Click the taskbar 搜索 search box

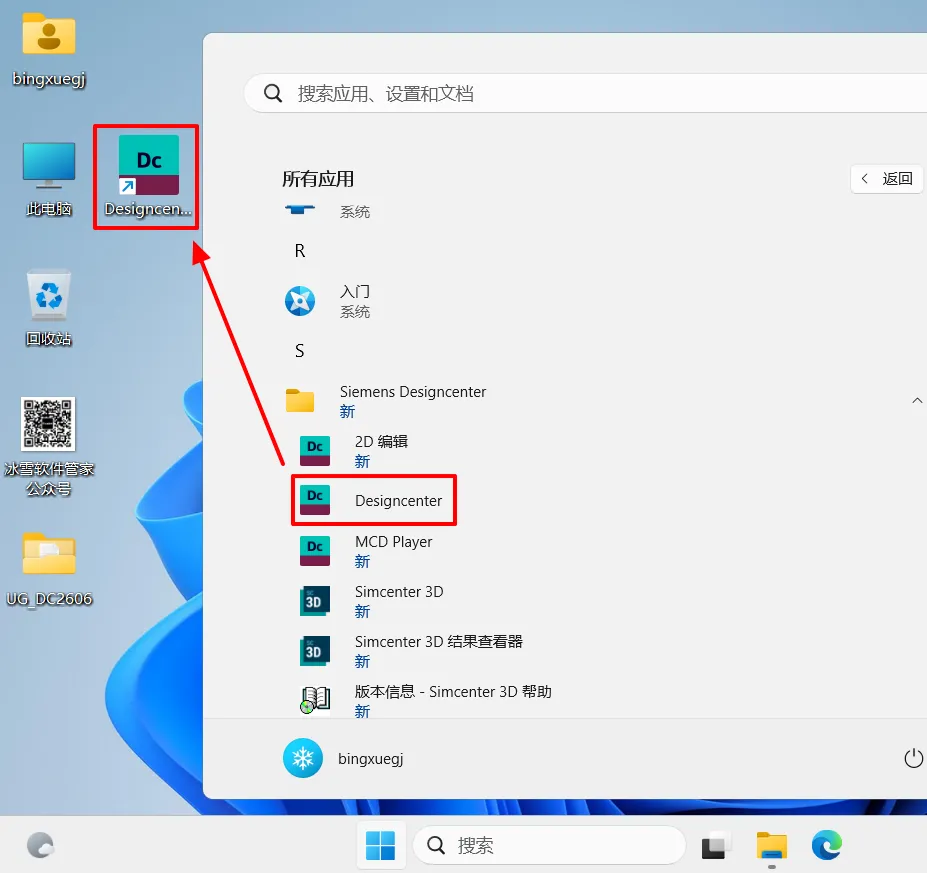coord(549,845)
